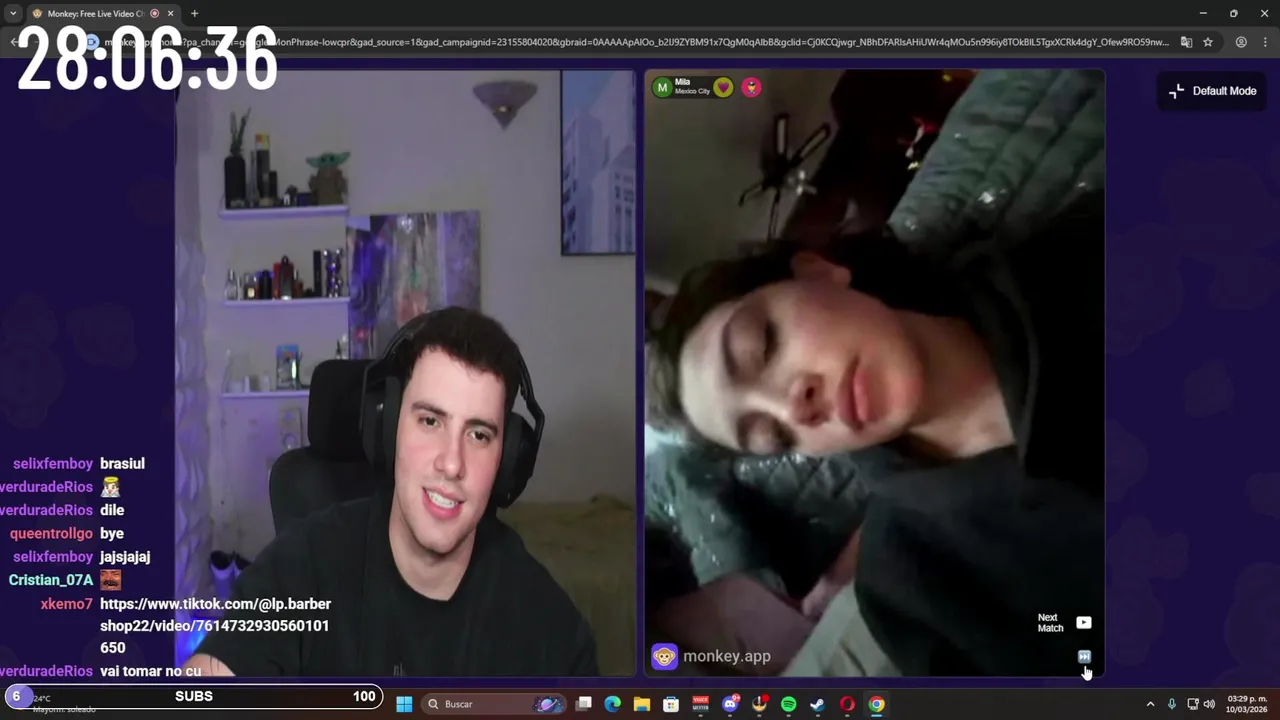This screenshot has width=1280, height=720.
Task: Click the green M avatar of Mila
Action: pyautogui.click(x=662, y=88)
